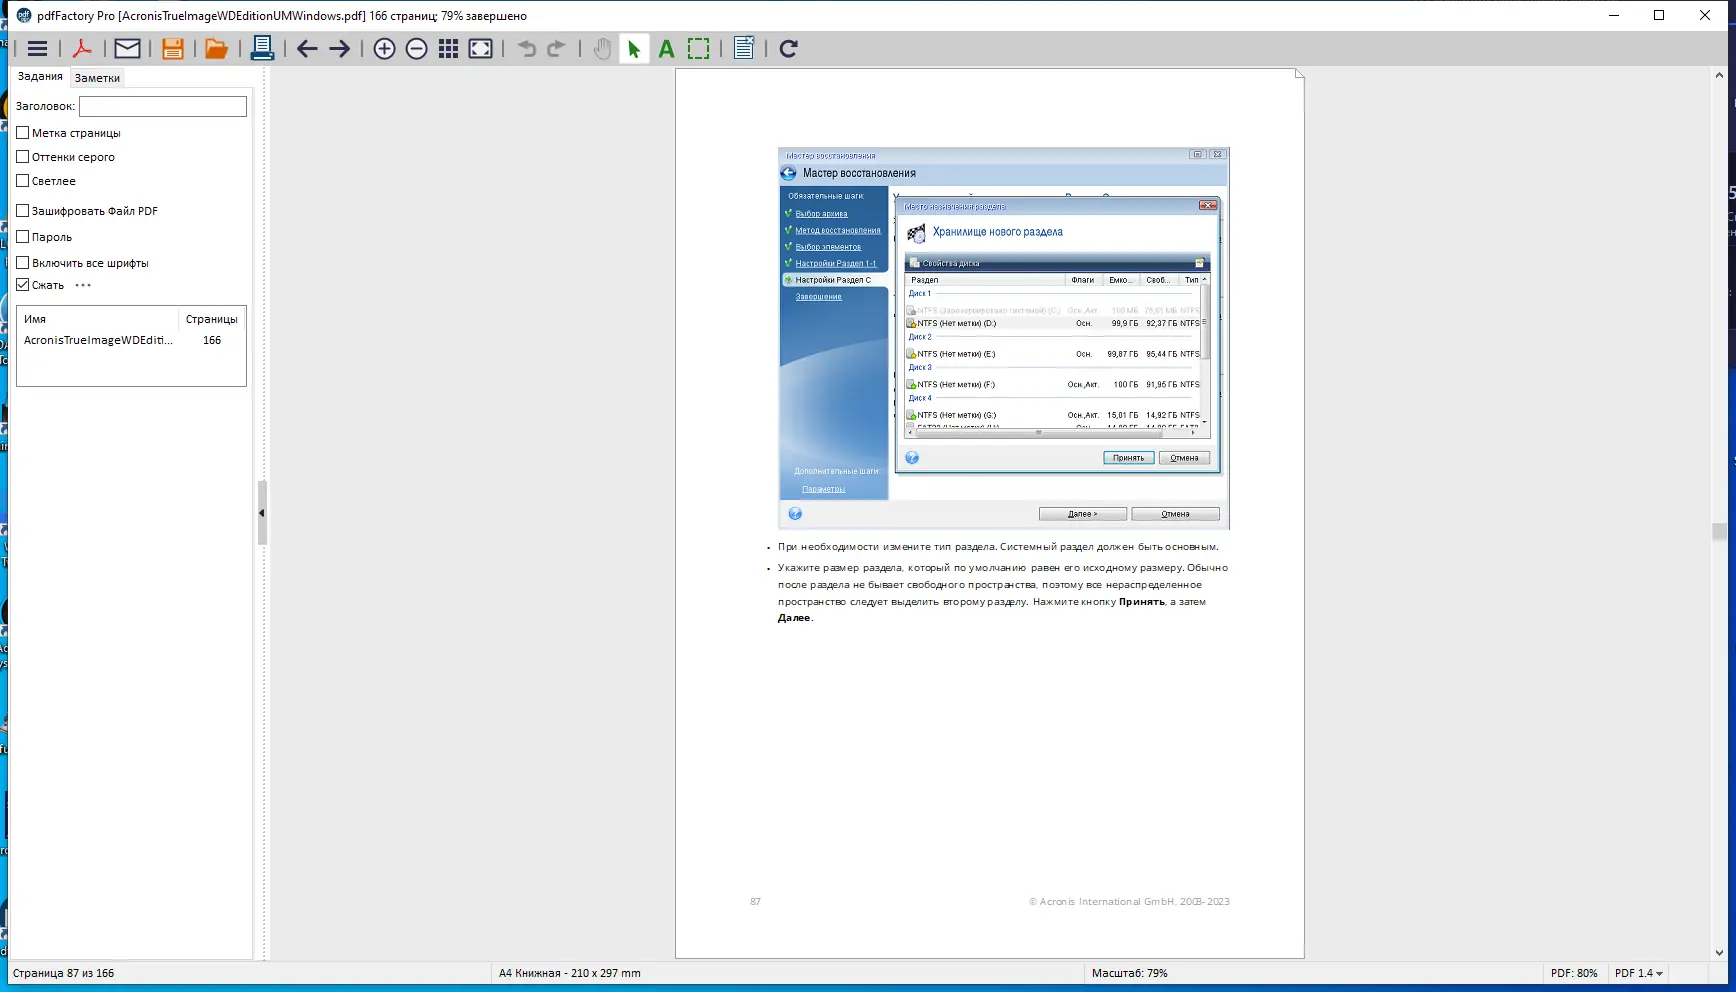Viewport: 1736px width, 992px height.
Task: Click scrollbar up arrow of document view
Action: (1719, 75)
